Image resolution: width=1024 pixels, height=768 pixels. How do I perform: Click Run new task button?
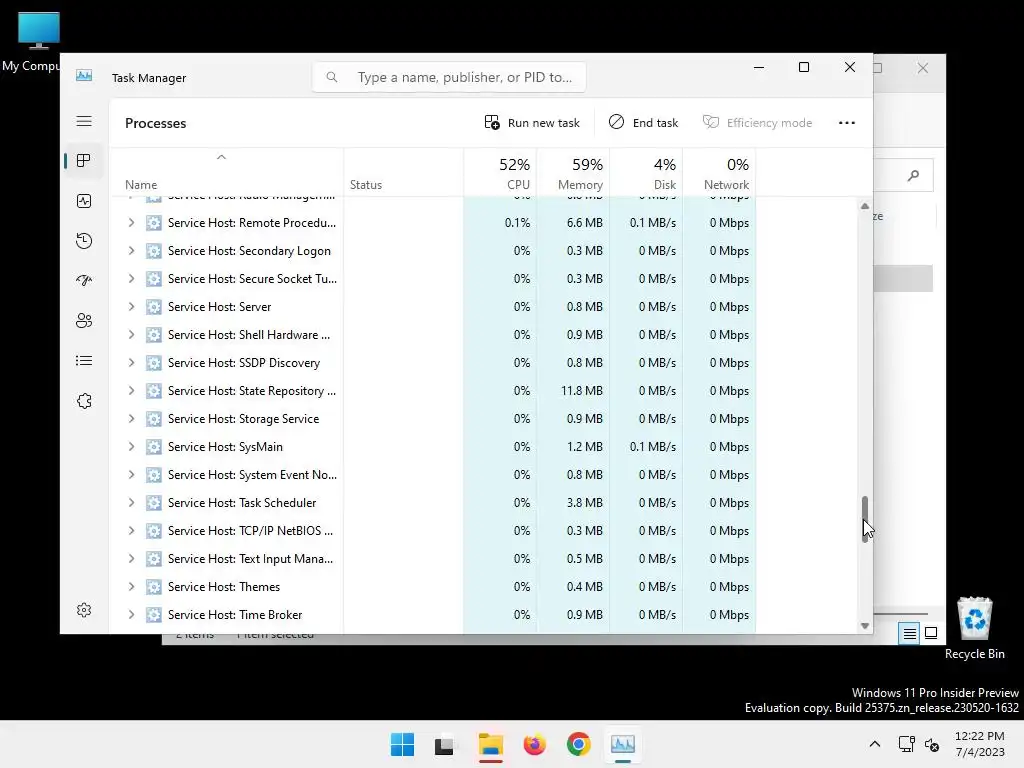(532, 123)
